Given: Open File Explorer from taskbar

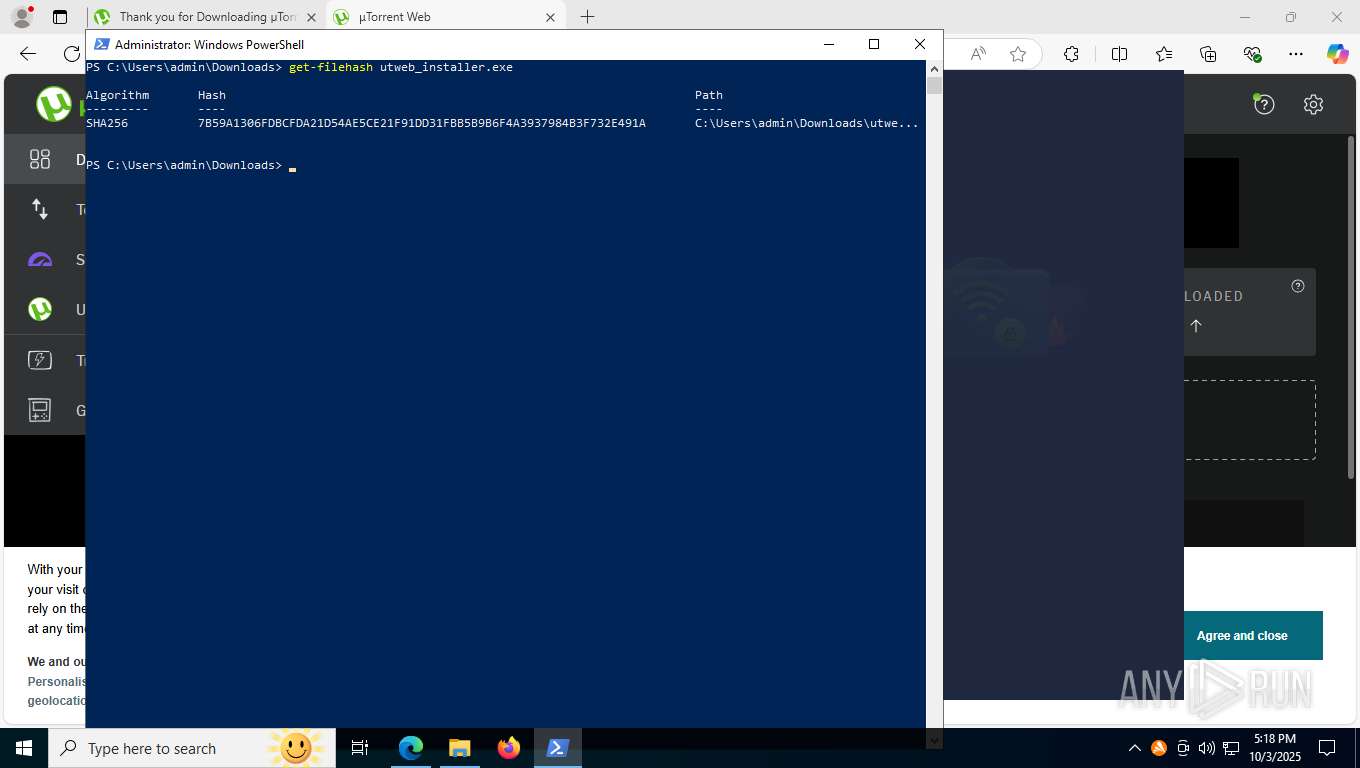Looking at the screenshot, I should (460, 748).
